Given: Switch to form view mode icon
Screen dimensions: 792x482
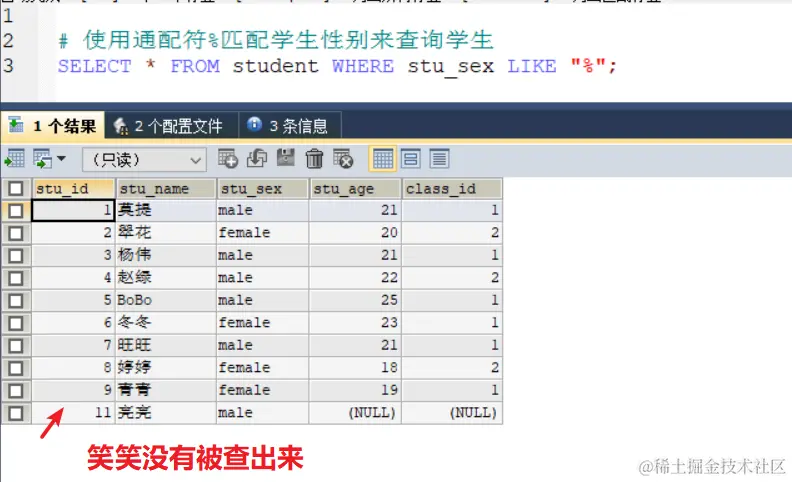Looking at the screenshot, I should [411, 159].
